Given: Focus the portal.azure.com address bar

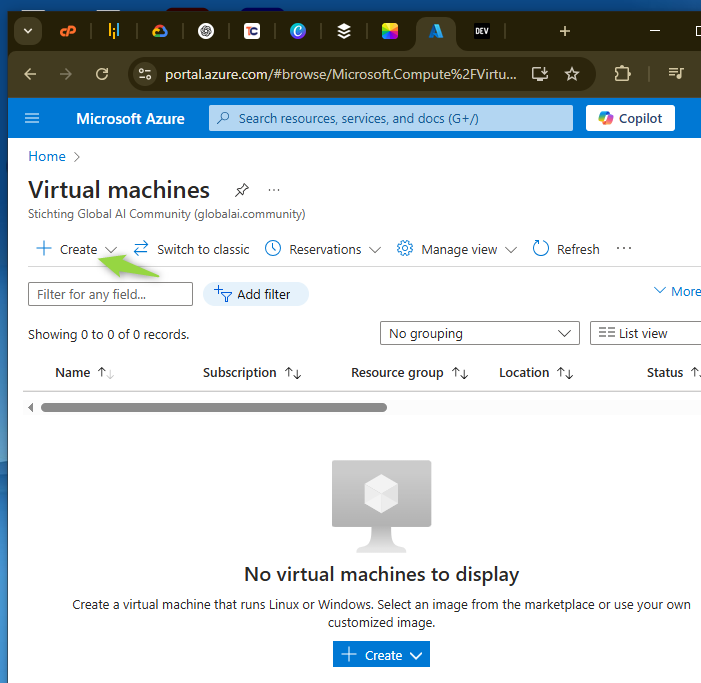Looking at the screenshot, I should (341, 74).
